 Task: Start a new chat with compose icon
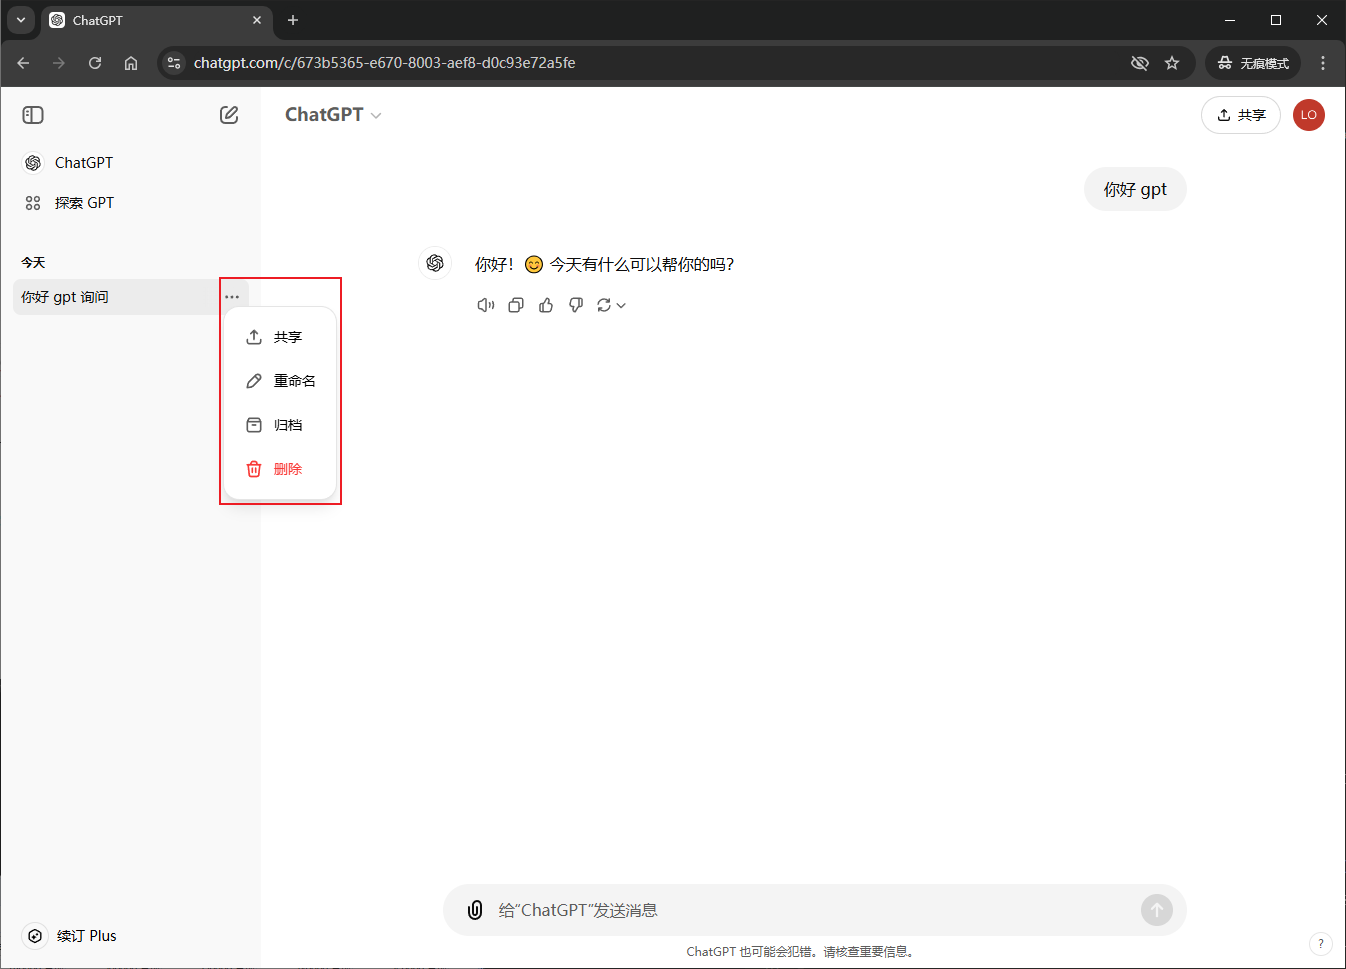coord(229,115)
